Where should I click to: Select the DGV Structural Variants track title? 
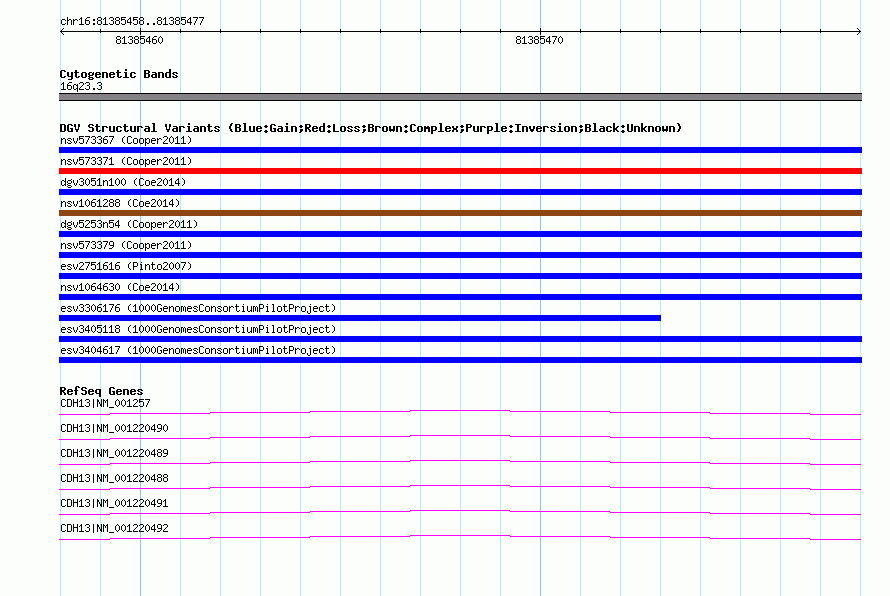pos(371,128)
